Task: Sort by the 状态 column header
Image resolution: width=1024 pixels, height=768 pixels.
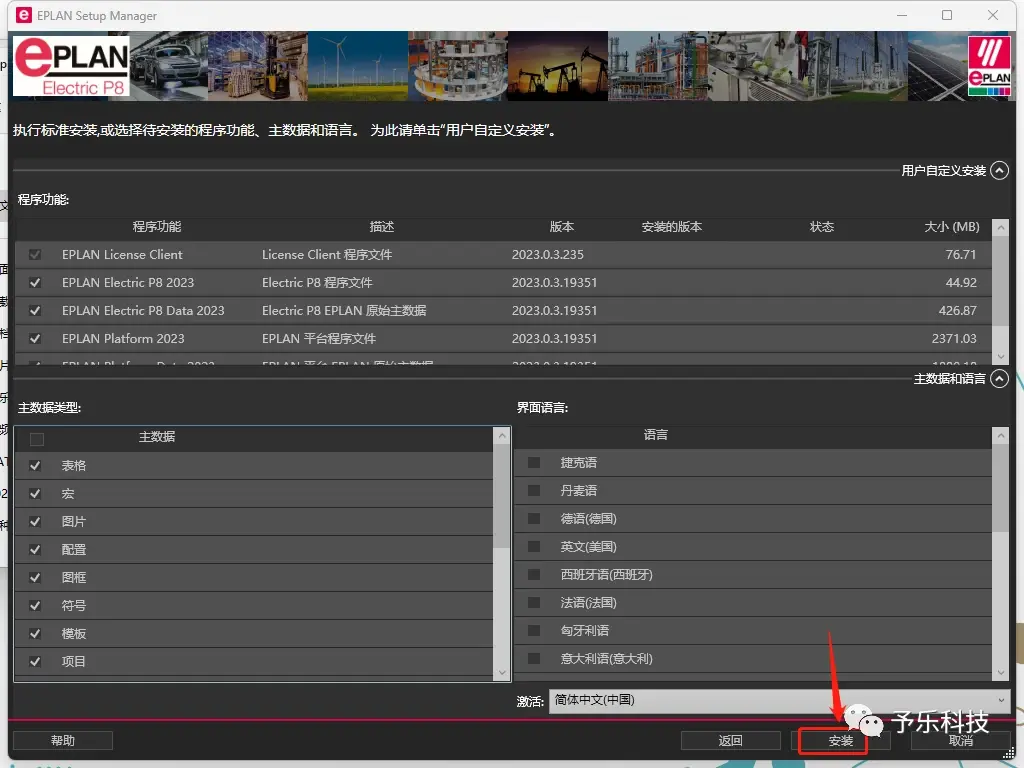Action: coord(822,227)
